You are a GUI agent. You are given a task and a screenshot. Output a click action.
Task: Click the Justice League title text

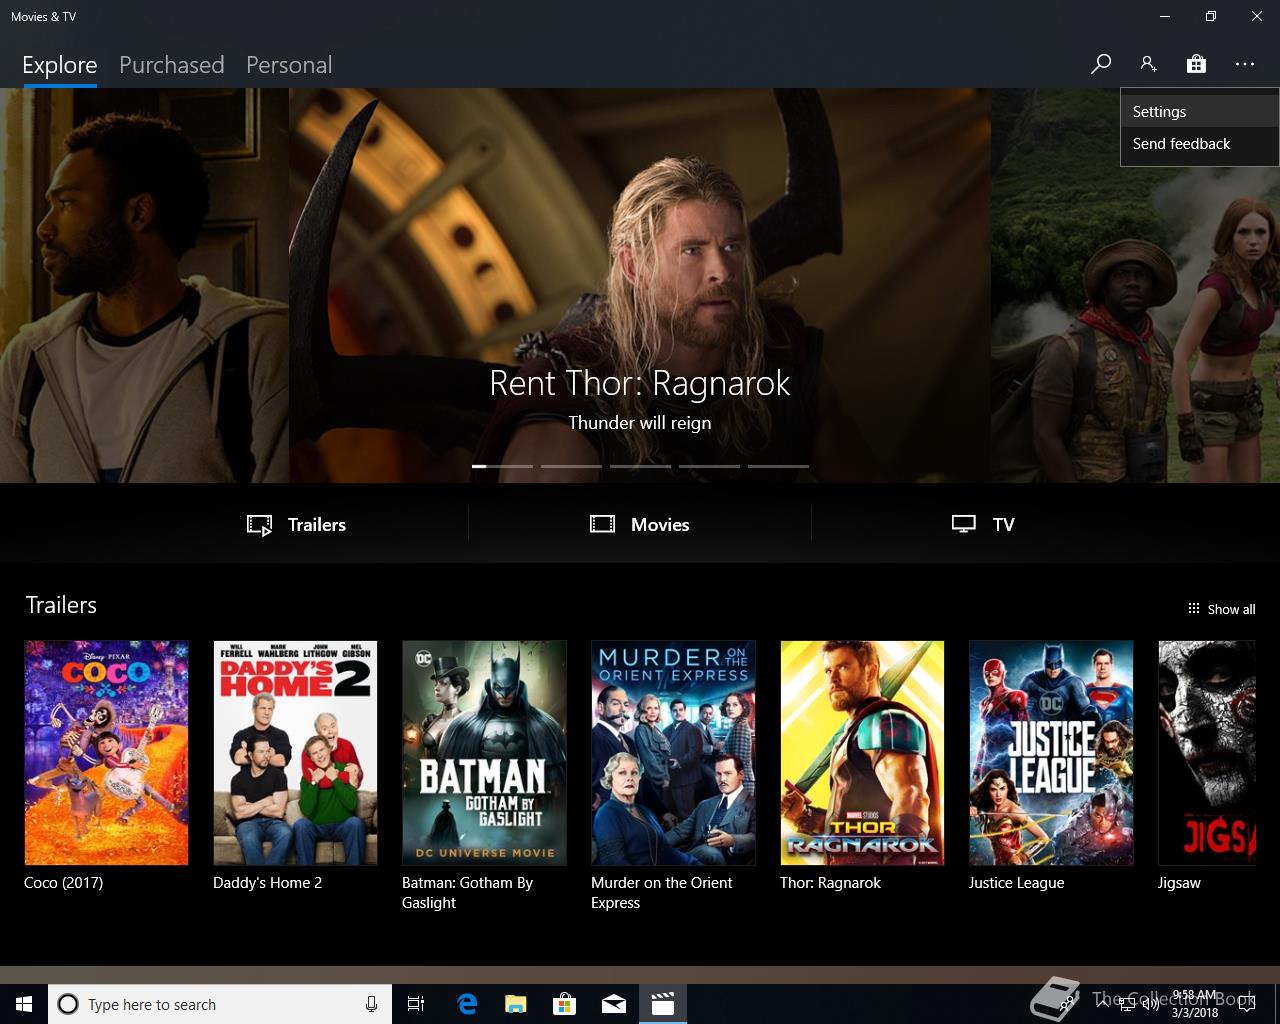(x=1016, y=883)
